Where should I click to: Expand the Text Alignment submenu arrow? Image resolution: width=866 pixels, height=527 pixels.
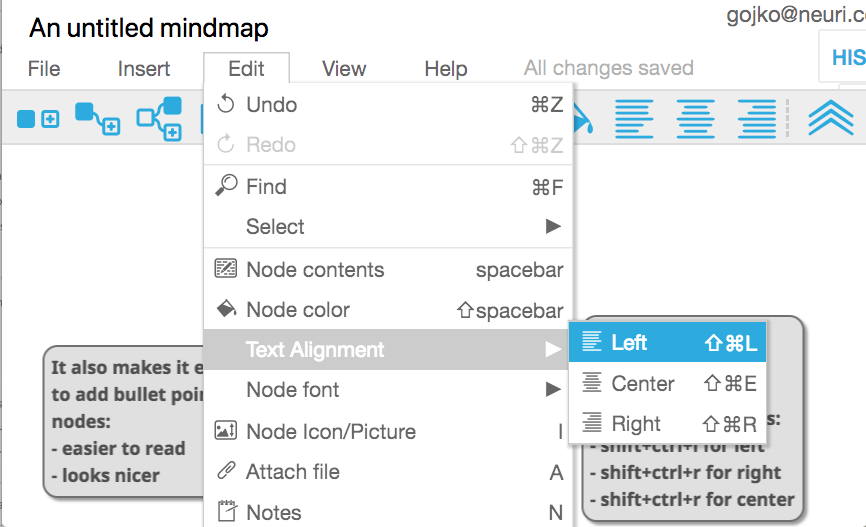553,349
